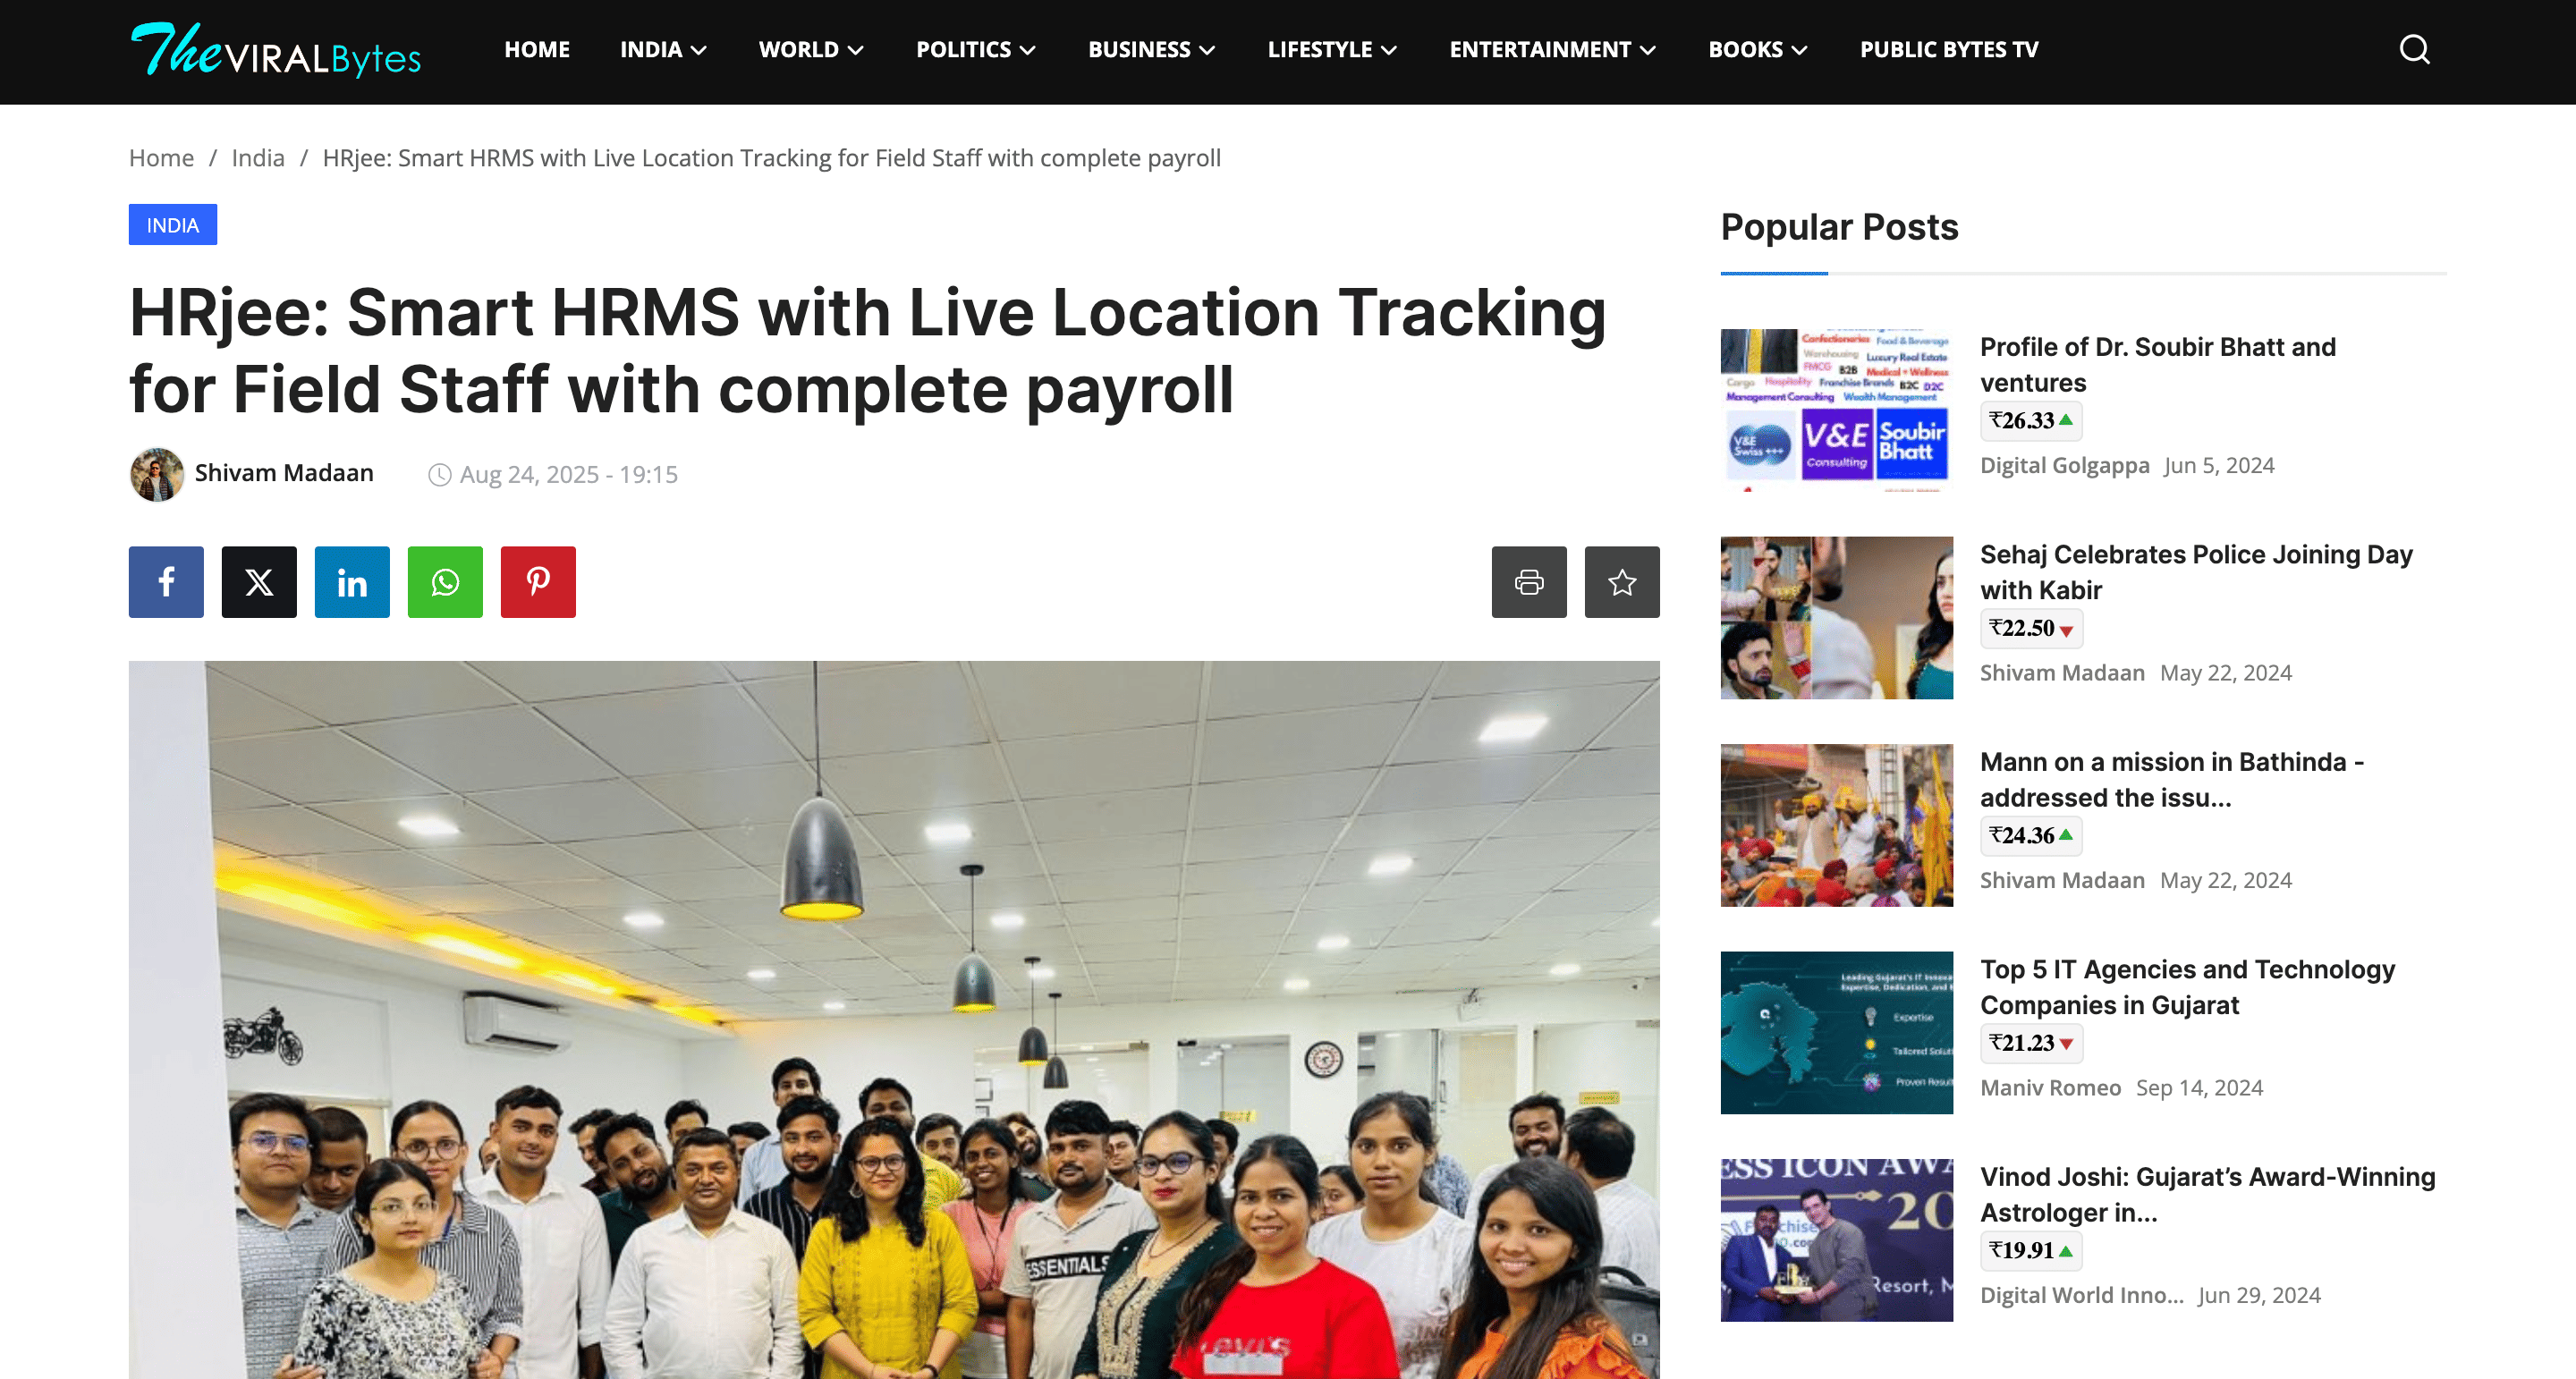Share article on LinkedIn
2576x1379 pixels.
coord(352,581)
